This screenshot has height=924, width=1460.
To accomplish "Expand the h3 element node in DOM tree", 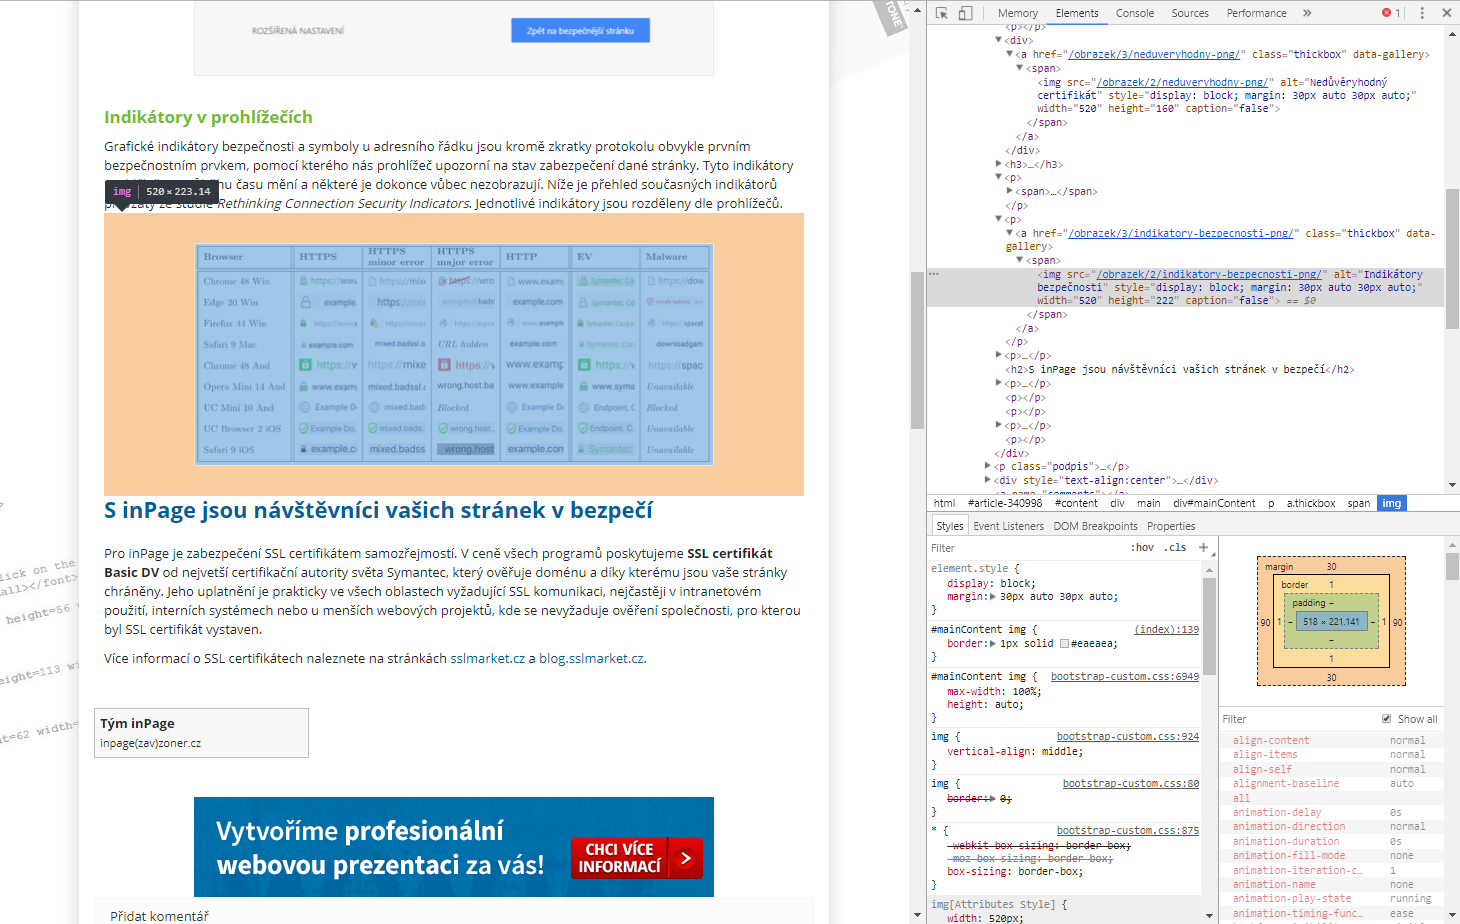I will pos(999,164).
